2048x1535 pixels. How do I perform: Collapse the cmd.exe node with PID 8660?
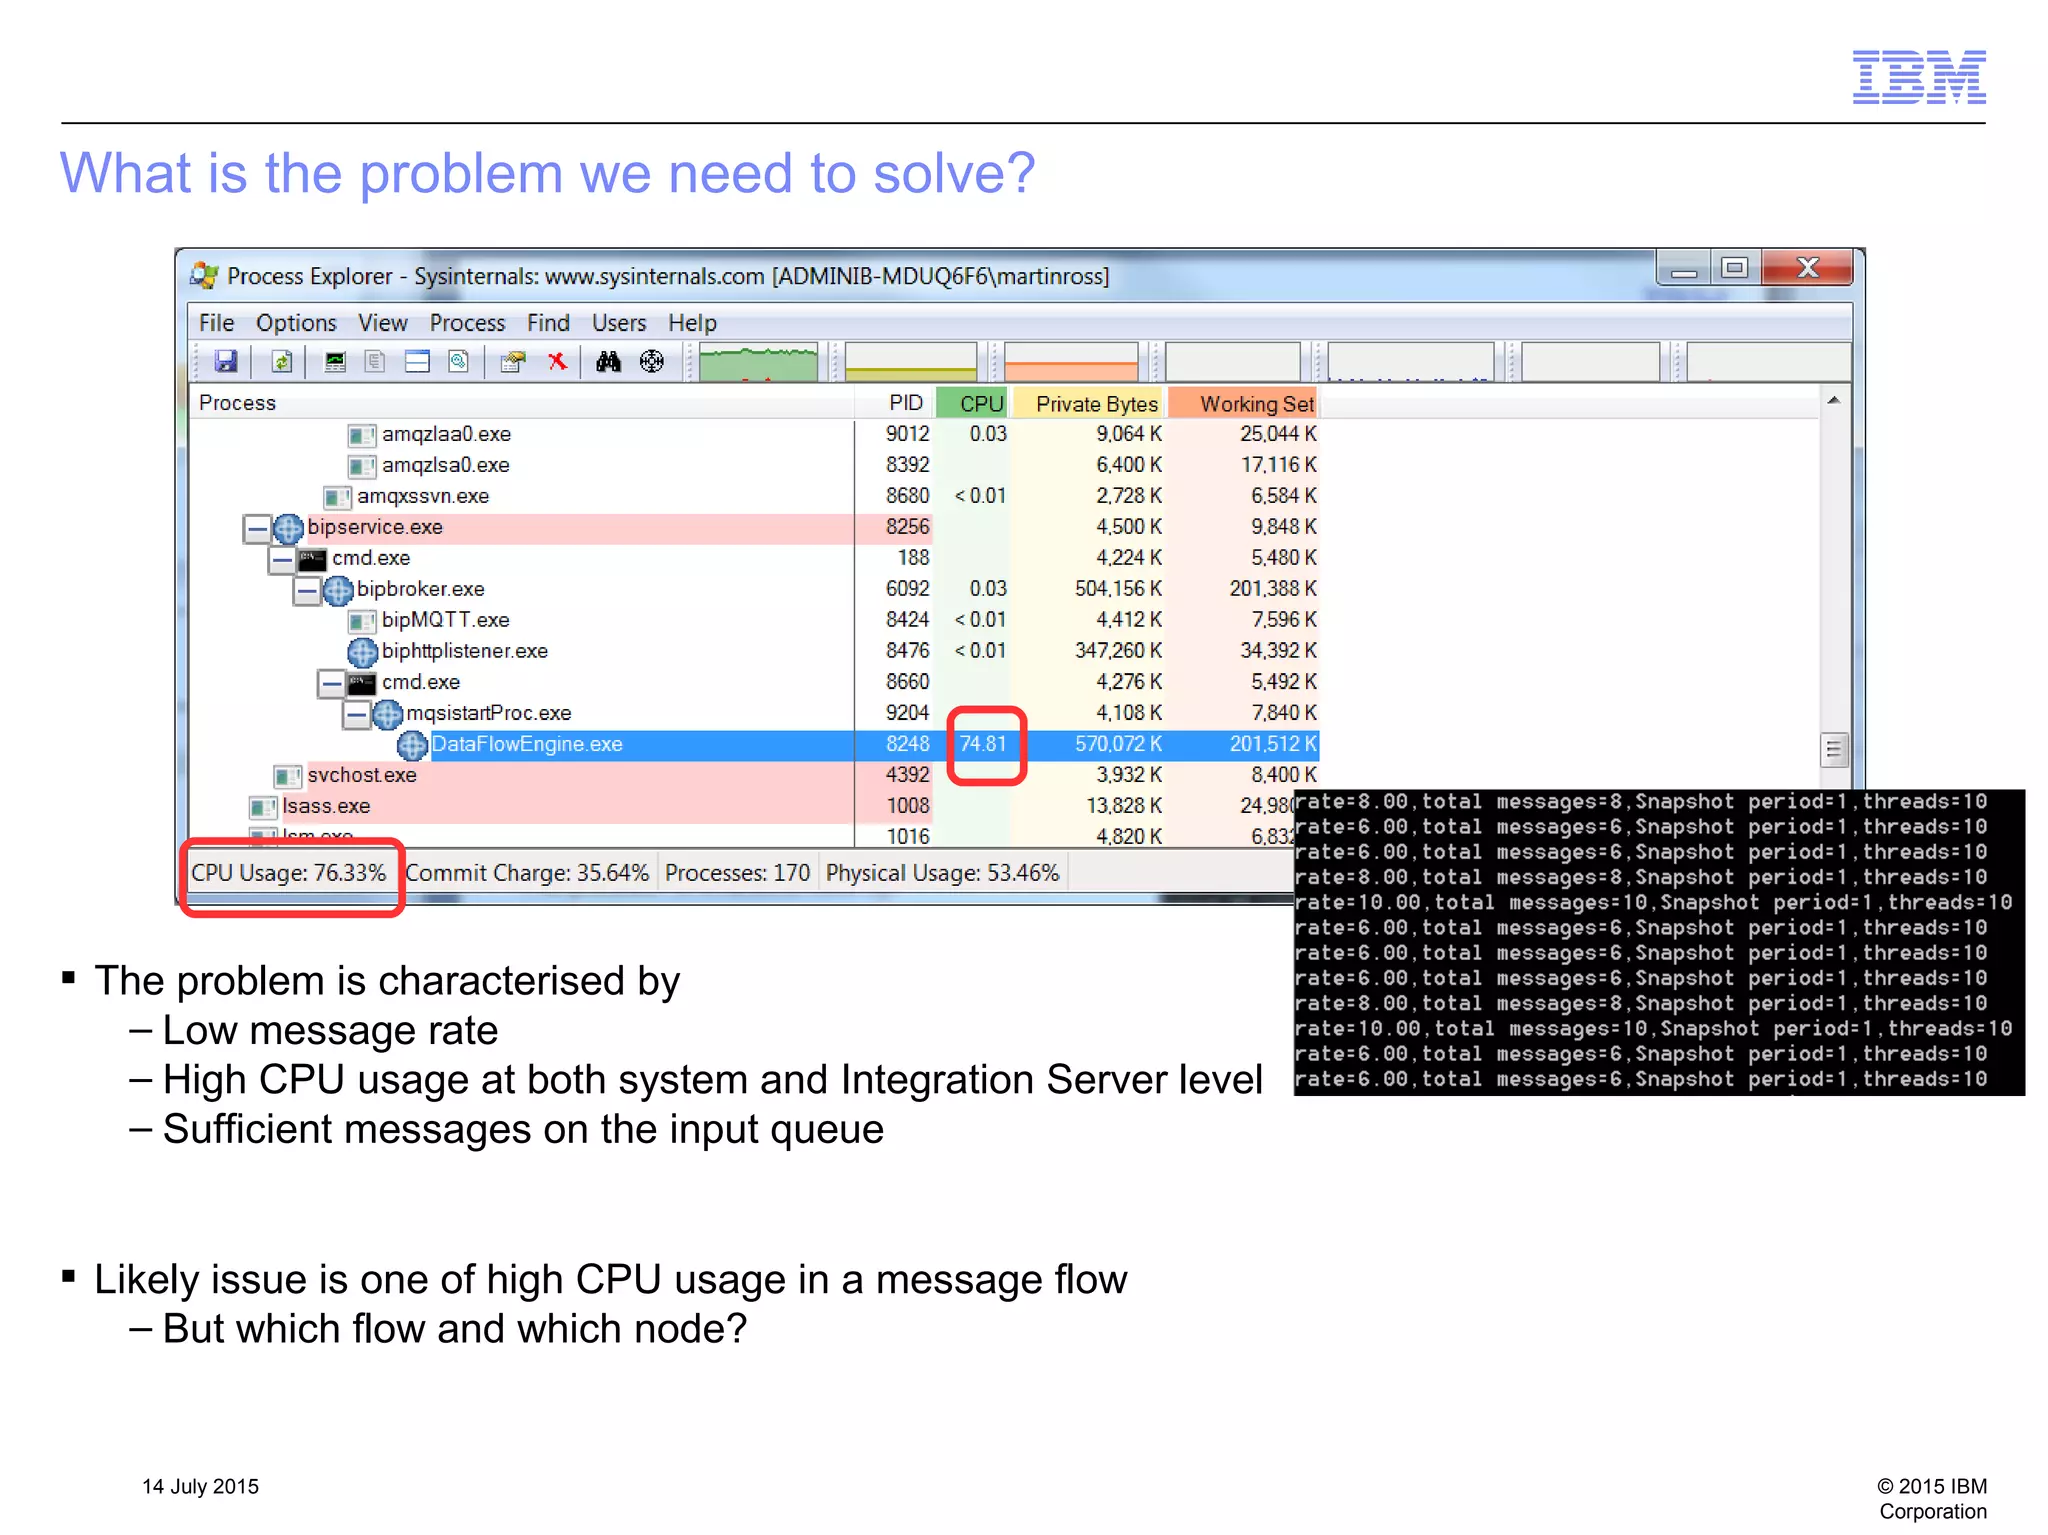pos(332,683)
